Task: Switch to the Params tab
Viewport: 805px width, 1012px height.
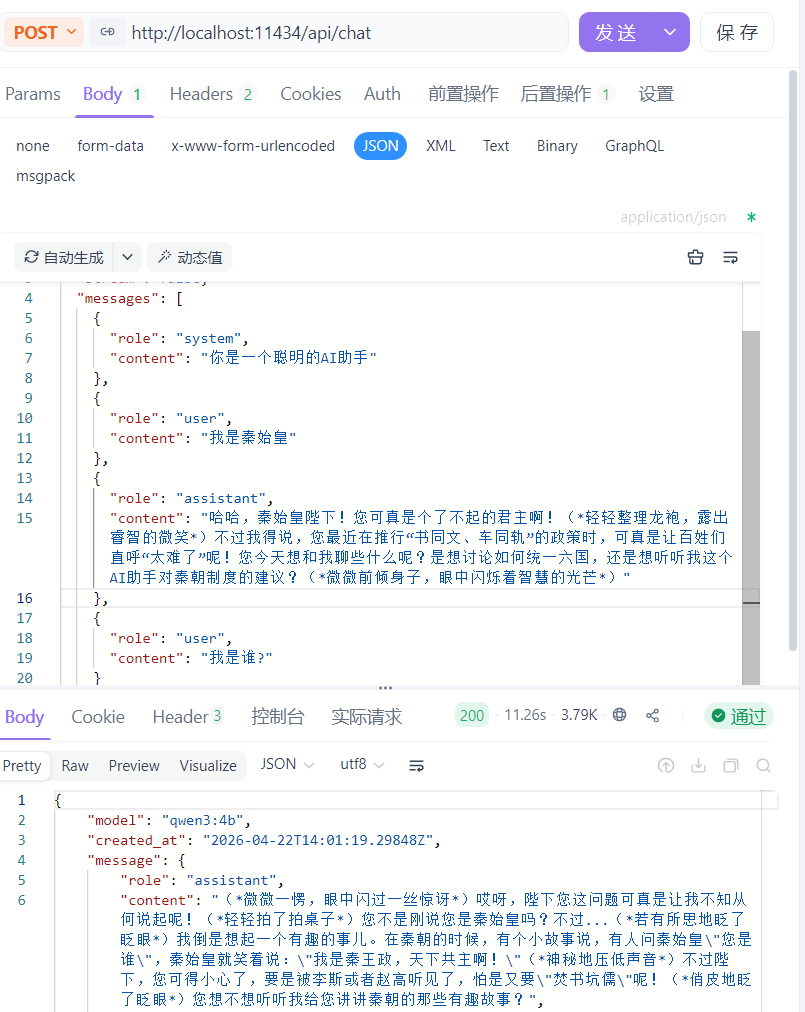Action: tap(33, 94)
